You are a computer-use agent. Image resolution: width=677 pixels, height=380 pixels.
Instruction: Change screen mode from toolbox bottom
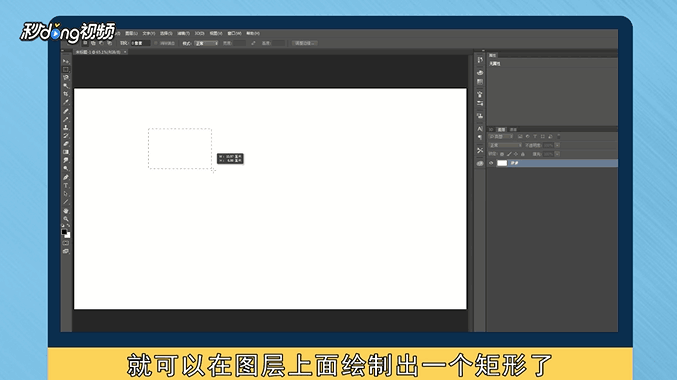[x=66, y=251]
